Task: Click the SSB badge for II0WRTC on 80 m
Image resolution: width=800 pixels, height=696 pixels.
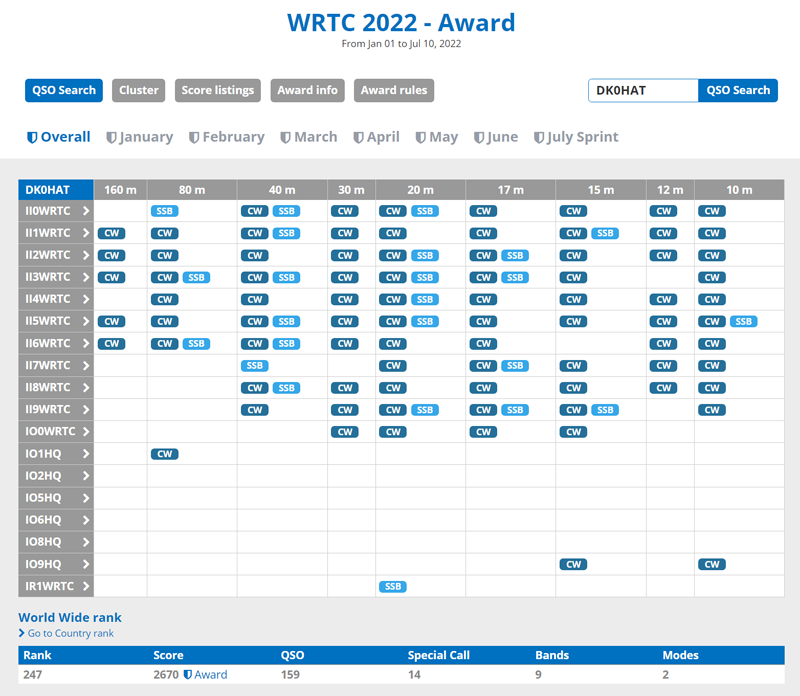Action: [x=164, y=211]
